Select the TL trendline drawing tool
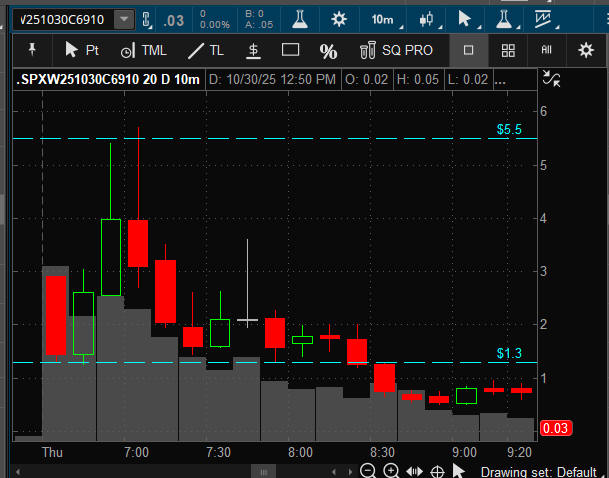 point(205,49)
